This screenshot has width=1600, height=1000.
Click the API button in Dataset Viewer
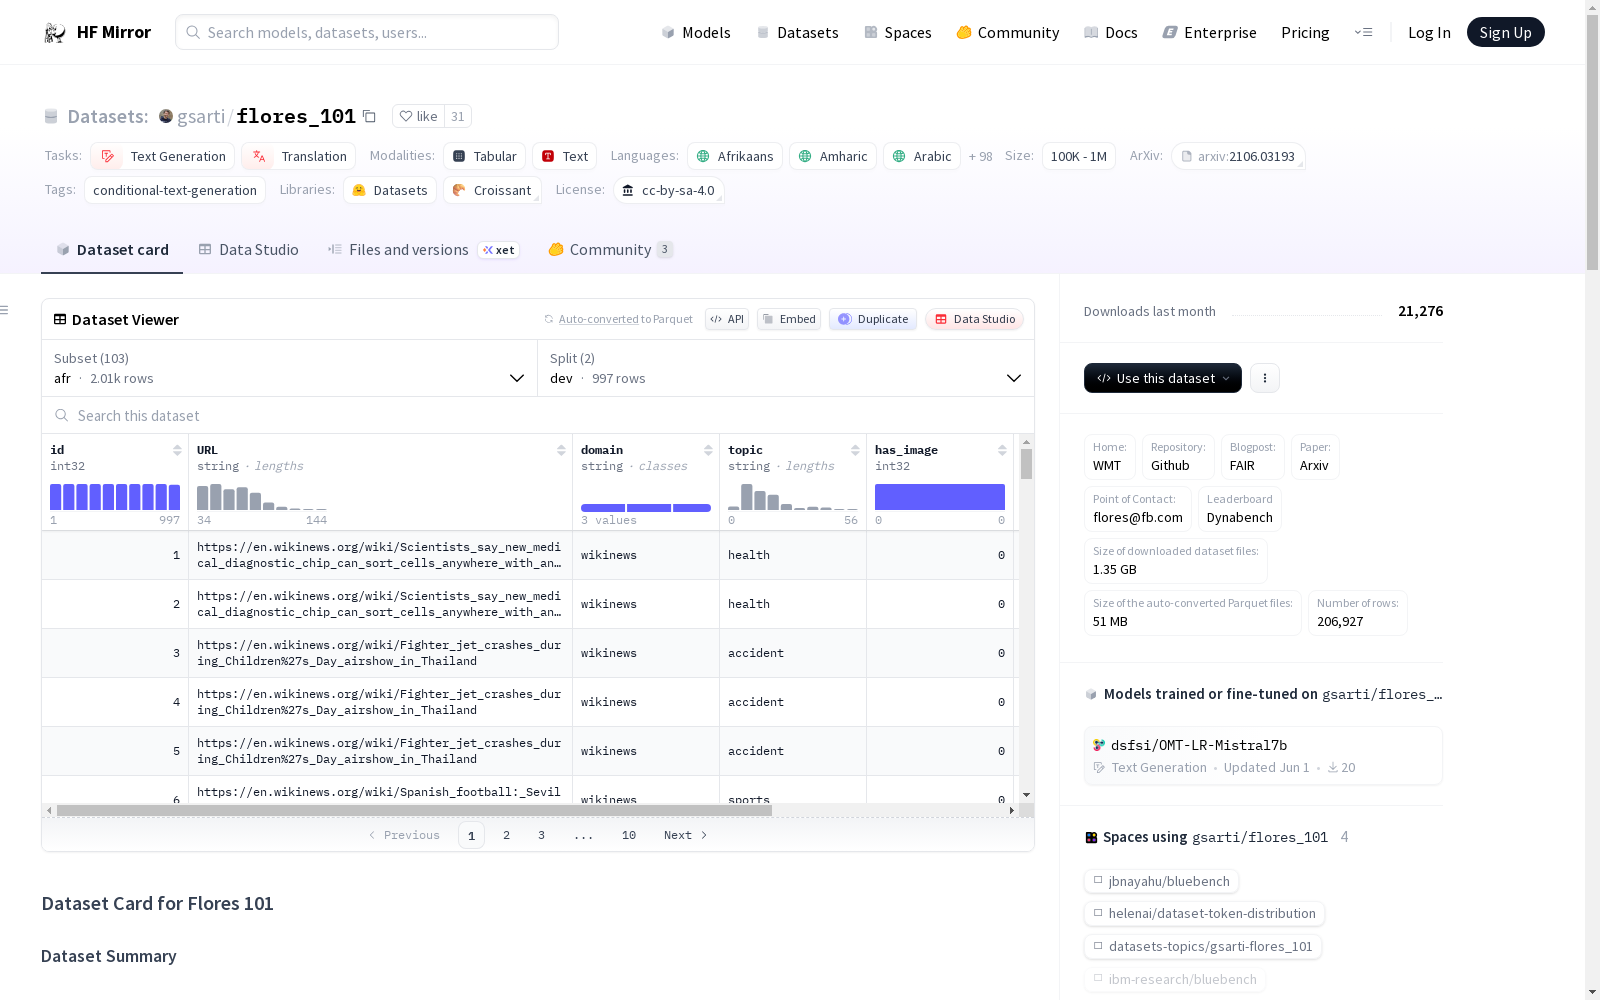[x=727, y=320]
